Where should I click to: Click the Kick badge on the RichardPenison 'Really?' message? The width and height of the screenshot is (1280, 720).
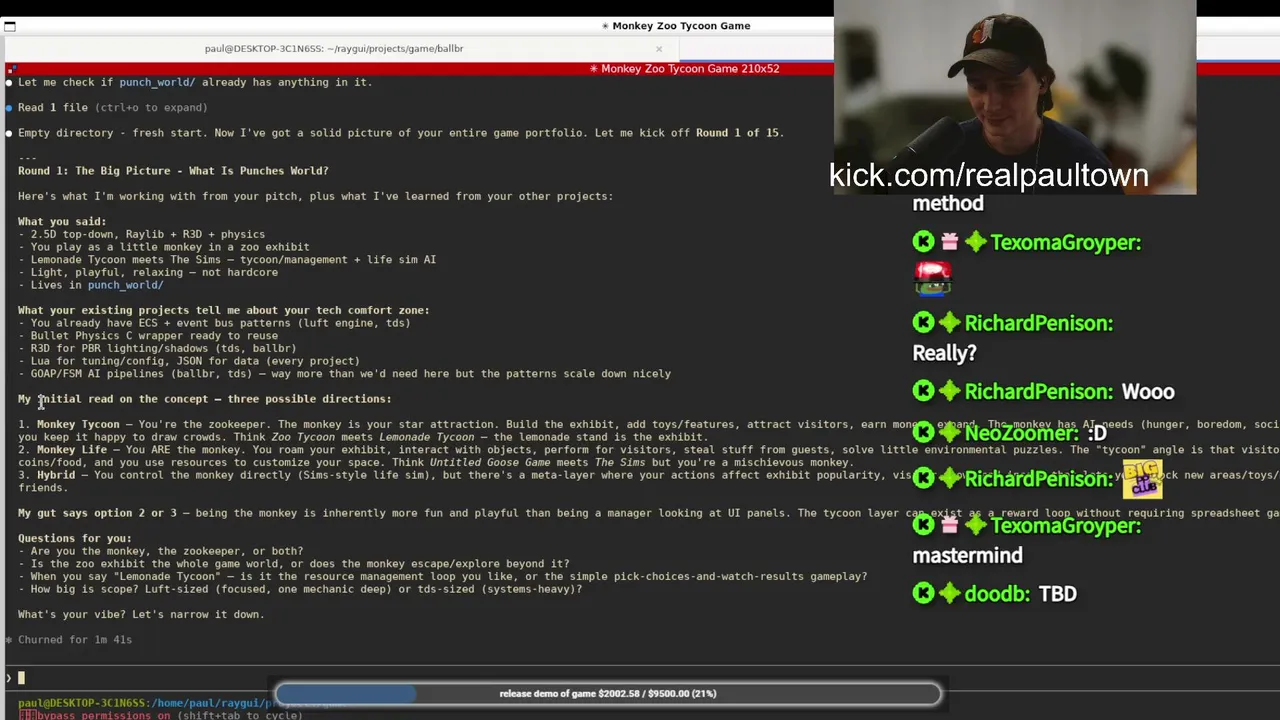[923, 323]
